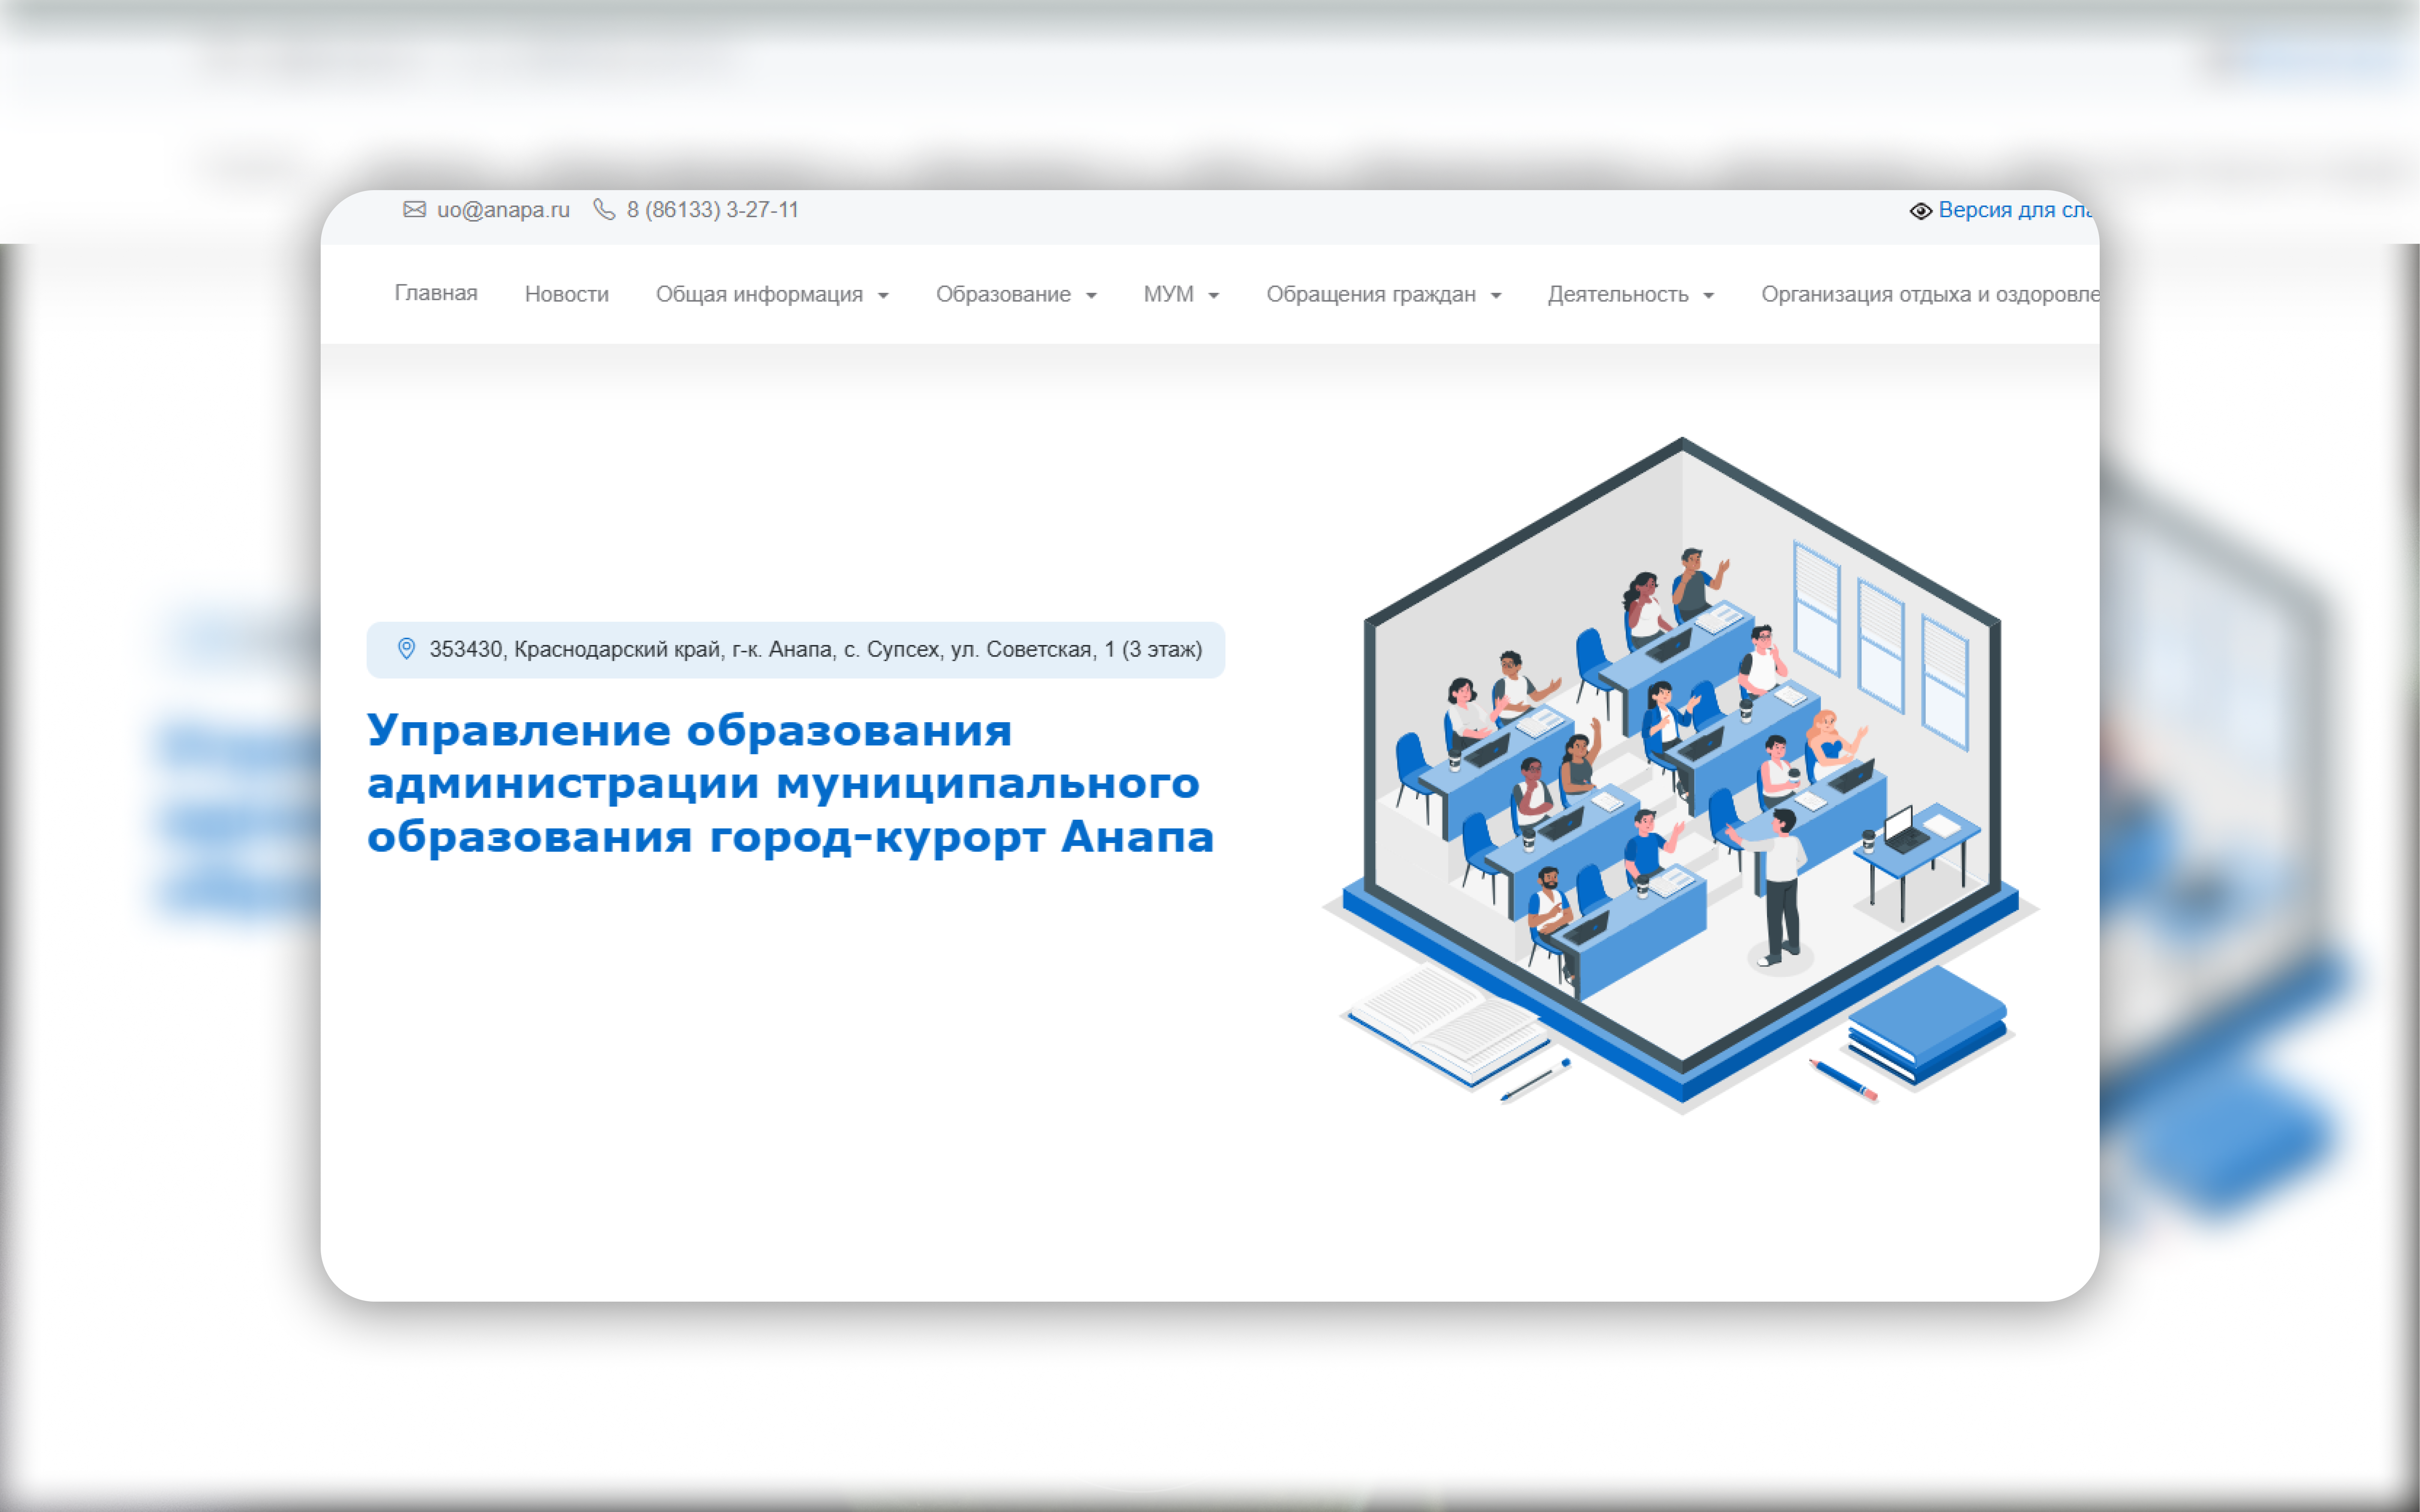Go to the Главная page
This screenshot has height=1512, width=2420.
click(x=436, y=293)
